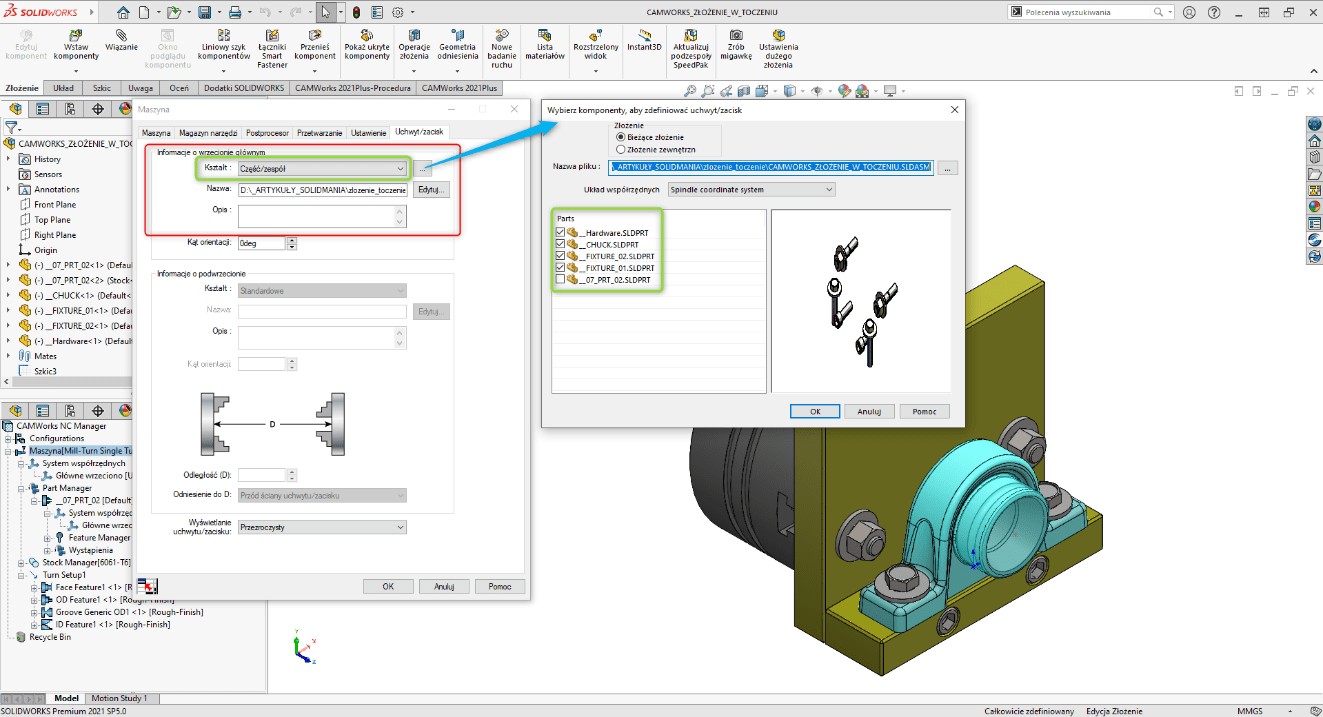Click the browse (...) button beside Kształt dropdown
The image size is (1323, 717).
pos(424,168)
